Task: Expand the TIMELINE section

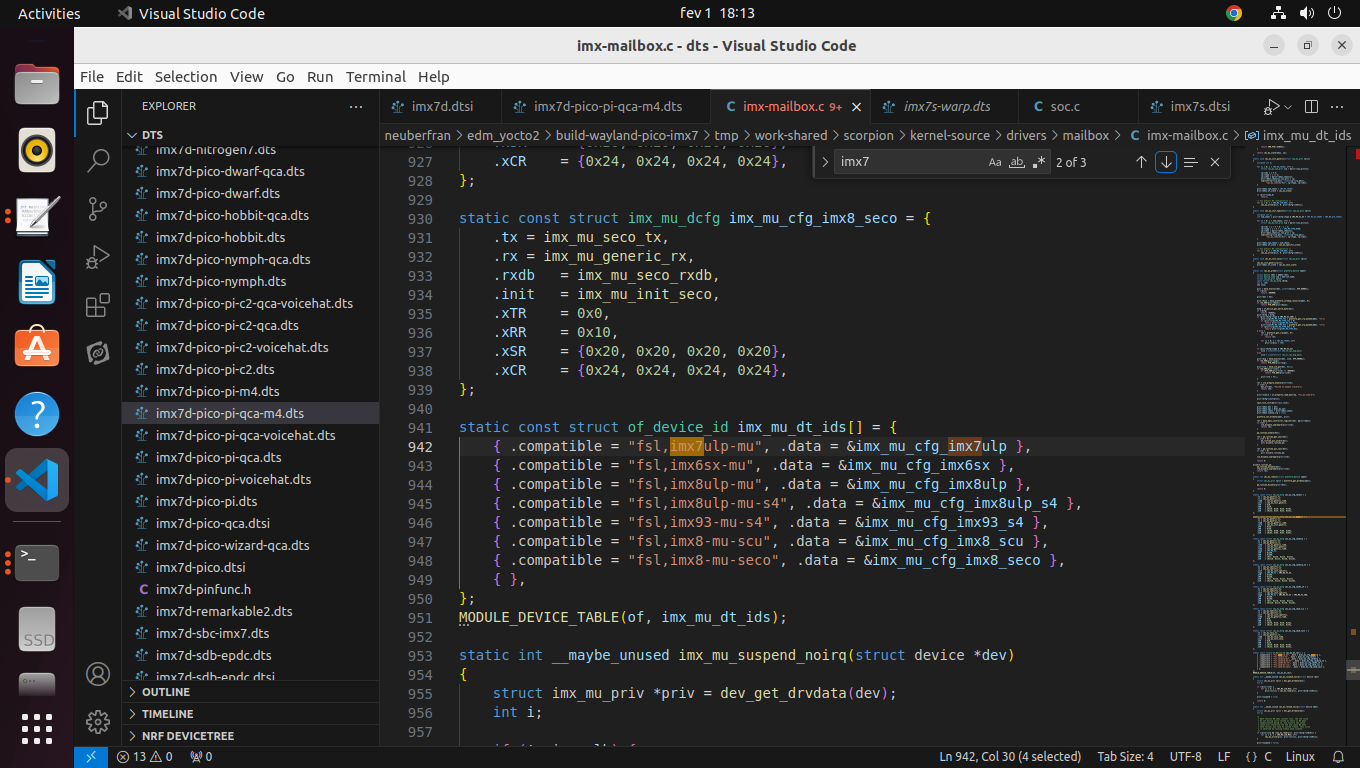Action: pyautogui.click(x=165, y=713)
